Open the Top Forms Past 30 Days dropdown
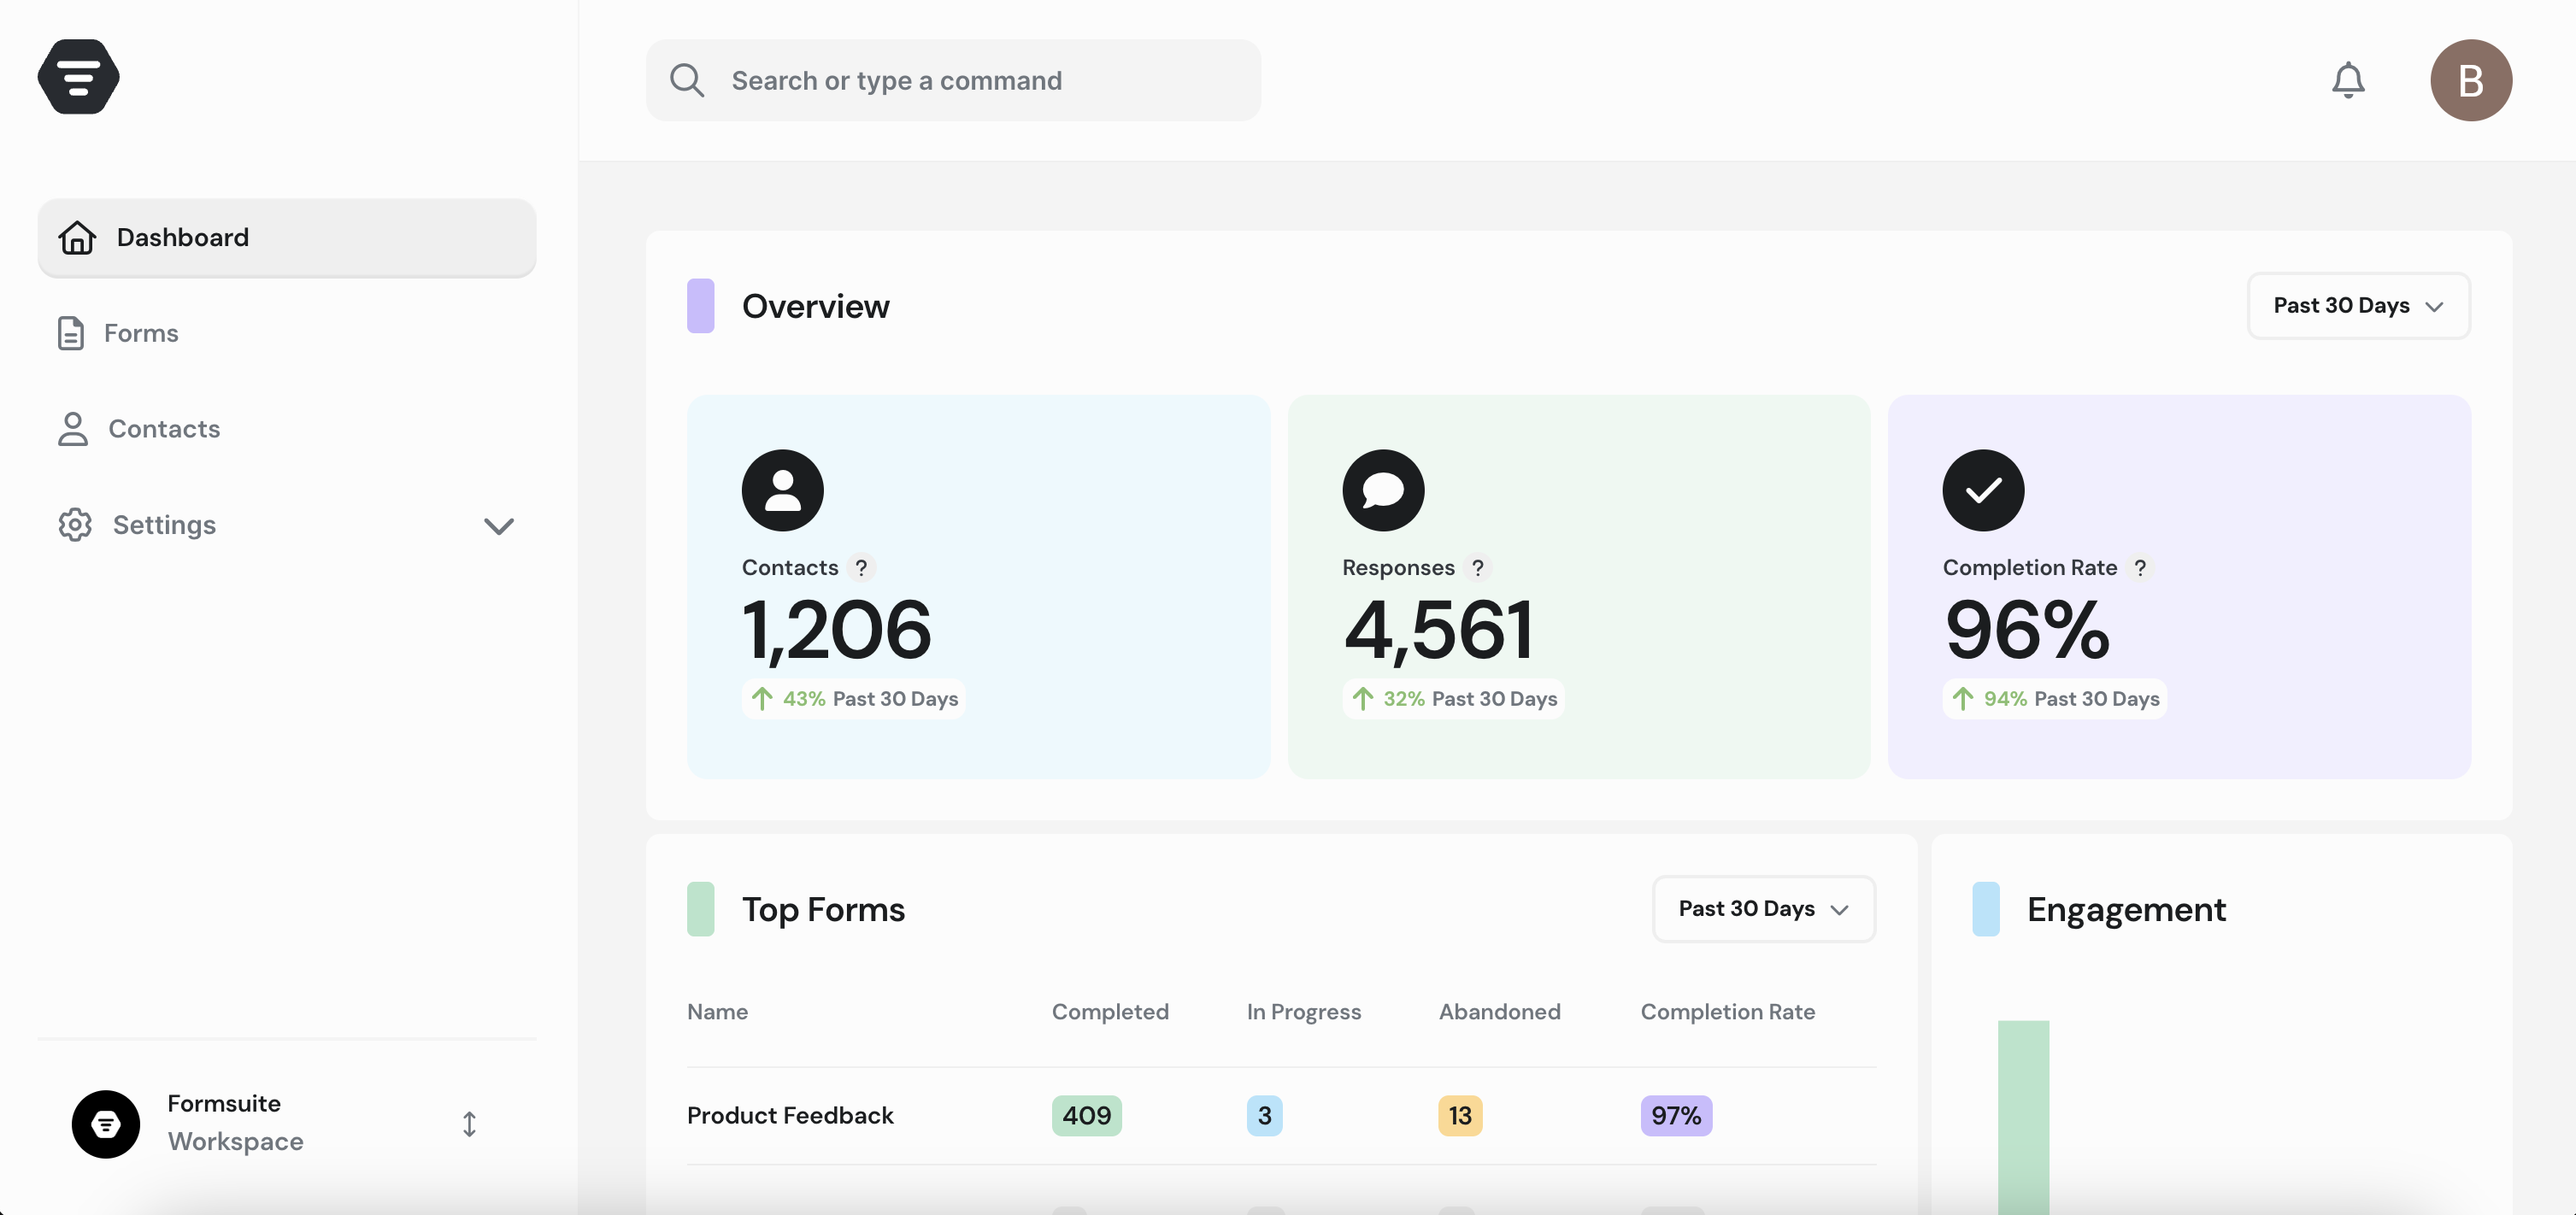 coord(1763,909)
